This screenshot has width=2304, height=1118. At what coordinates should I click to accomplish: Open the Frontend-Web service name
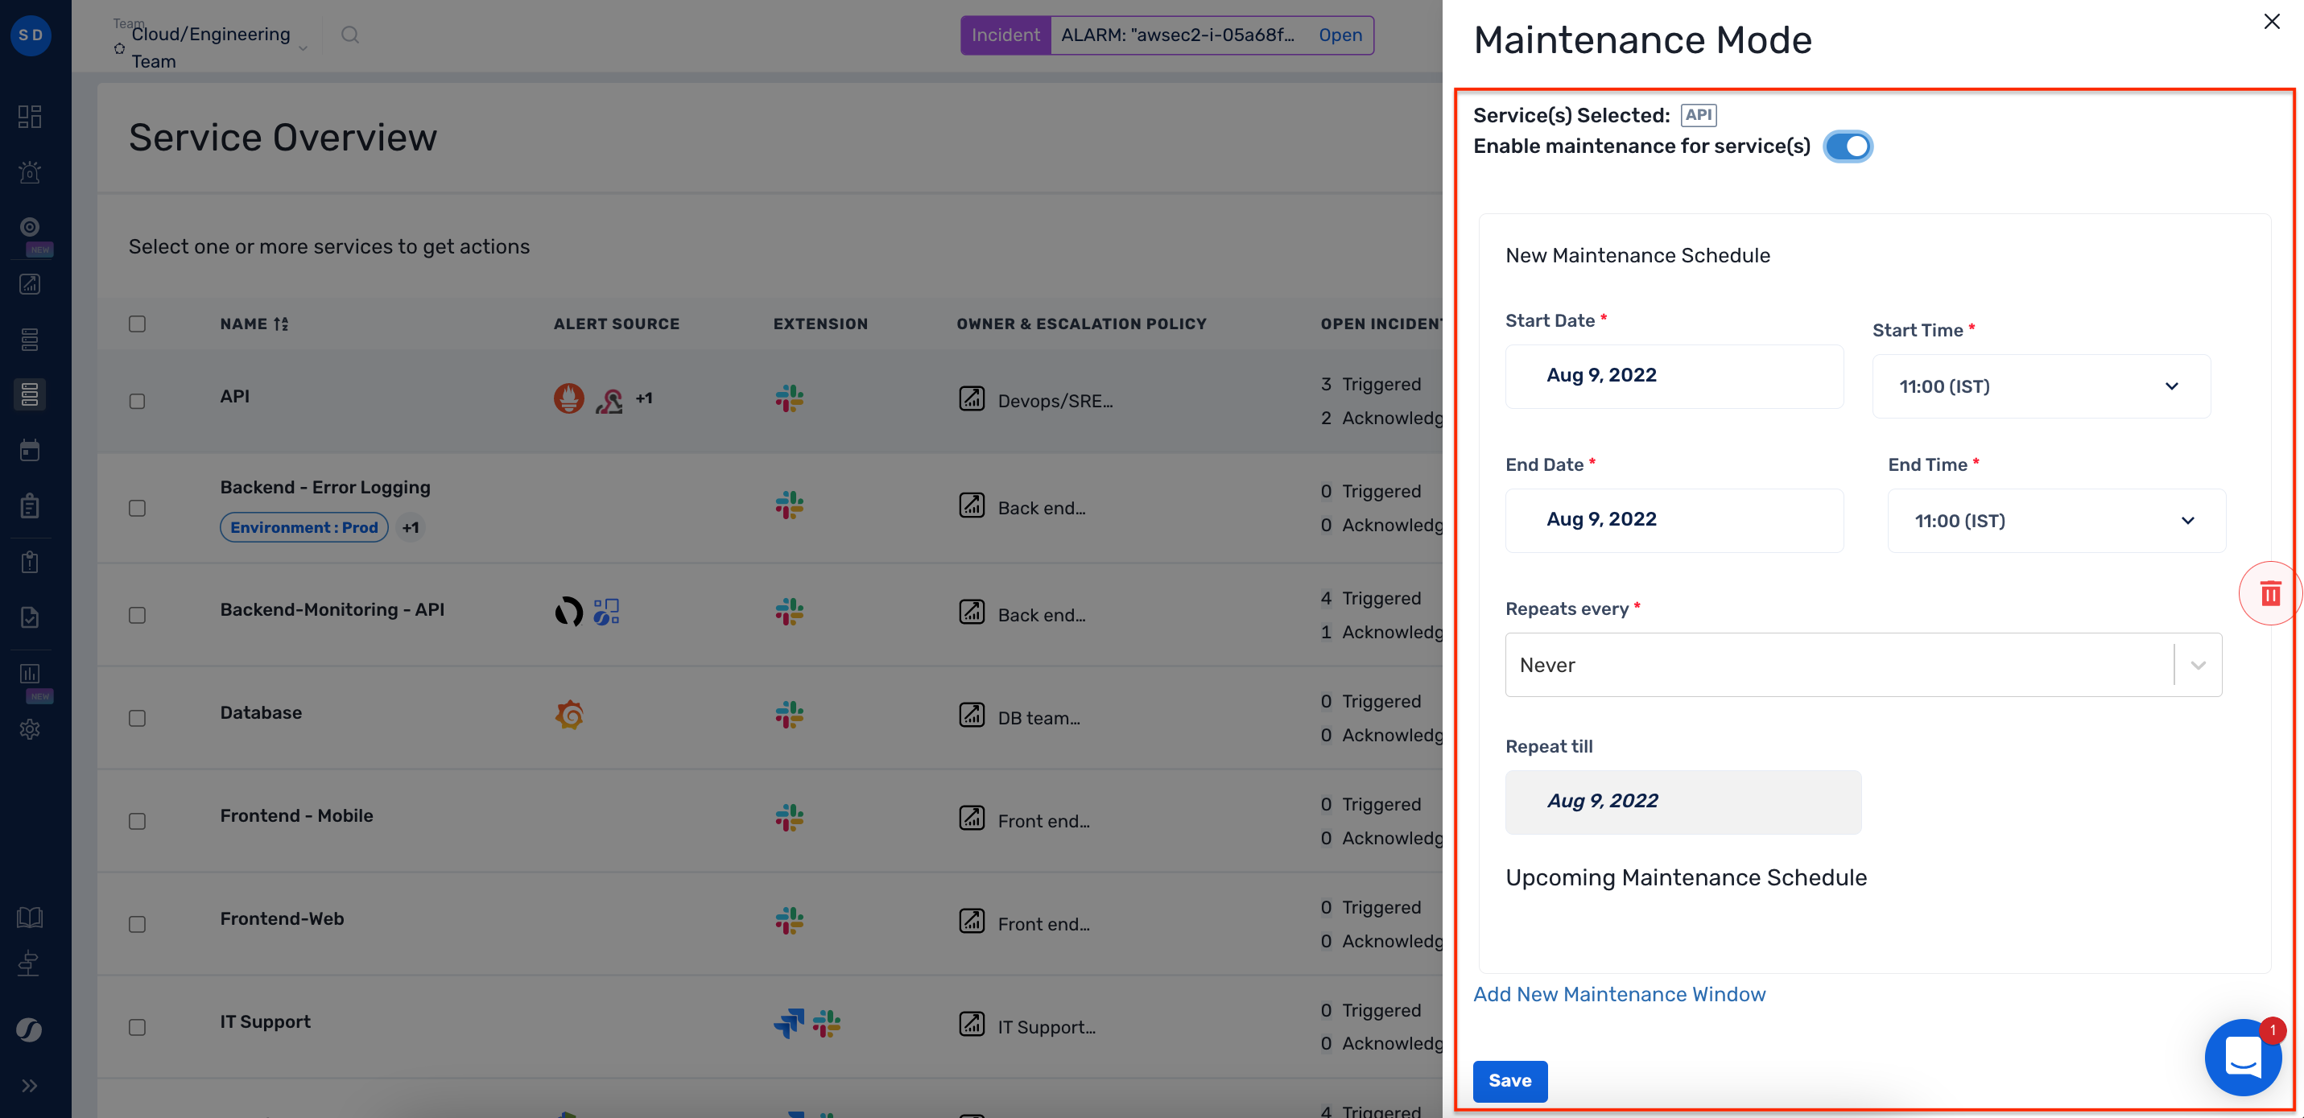pos(282,918)
